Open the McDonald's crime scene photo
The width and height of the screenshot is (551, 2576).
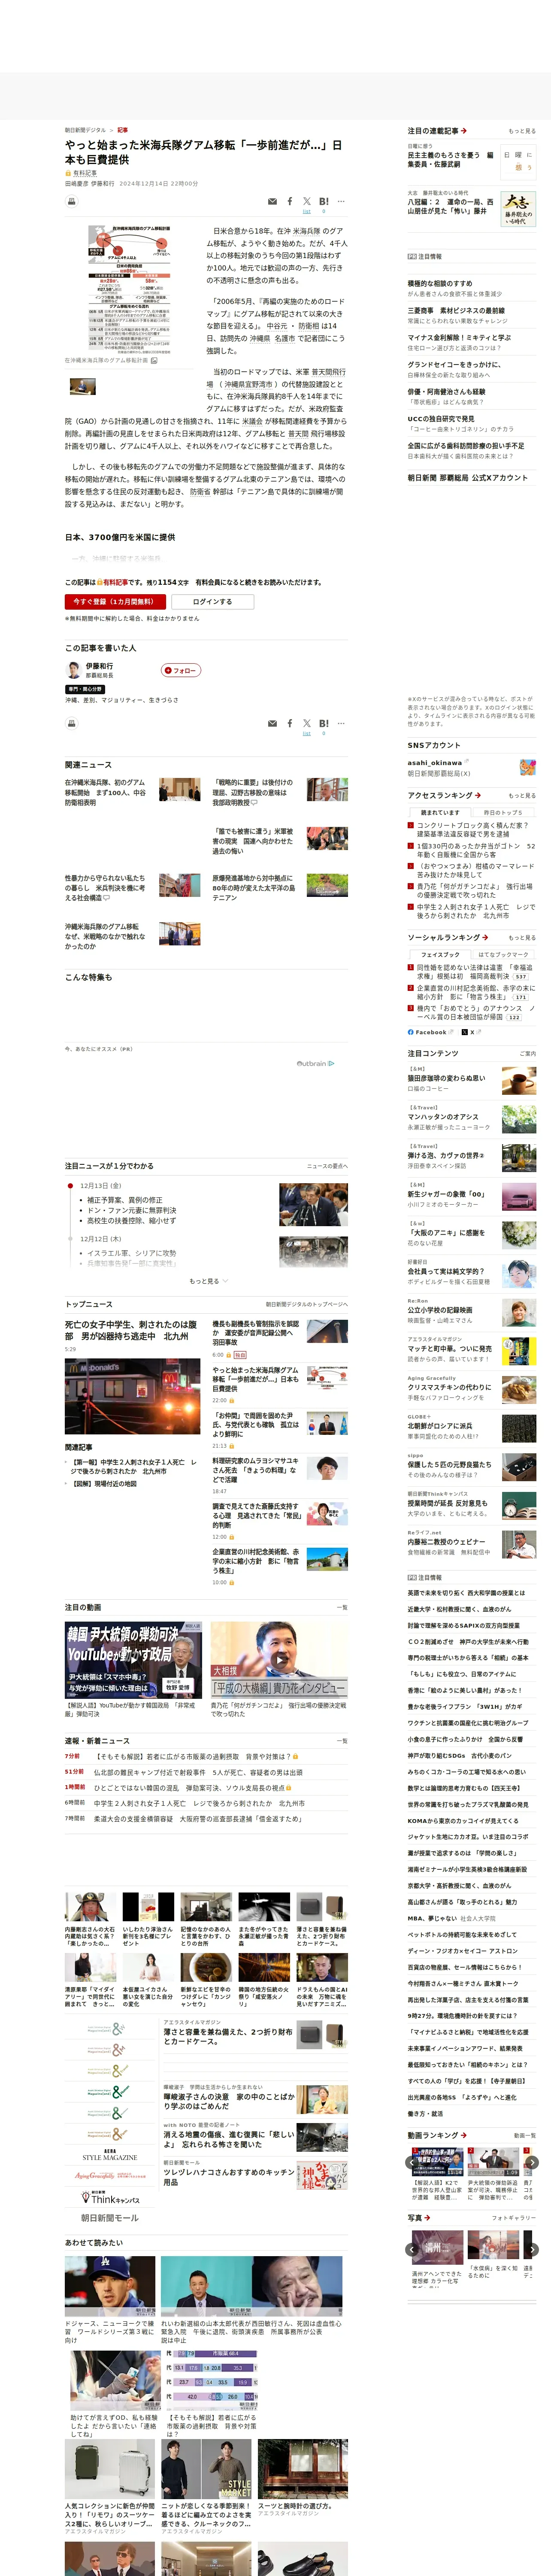pos(132,1396)
